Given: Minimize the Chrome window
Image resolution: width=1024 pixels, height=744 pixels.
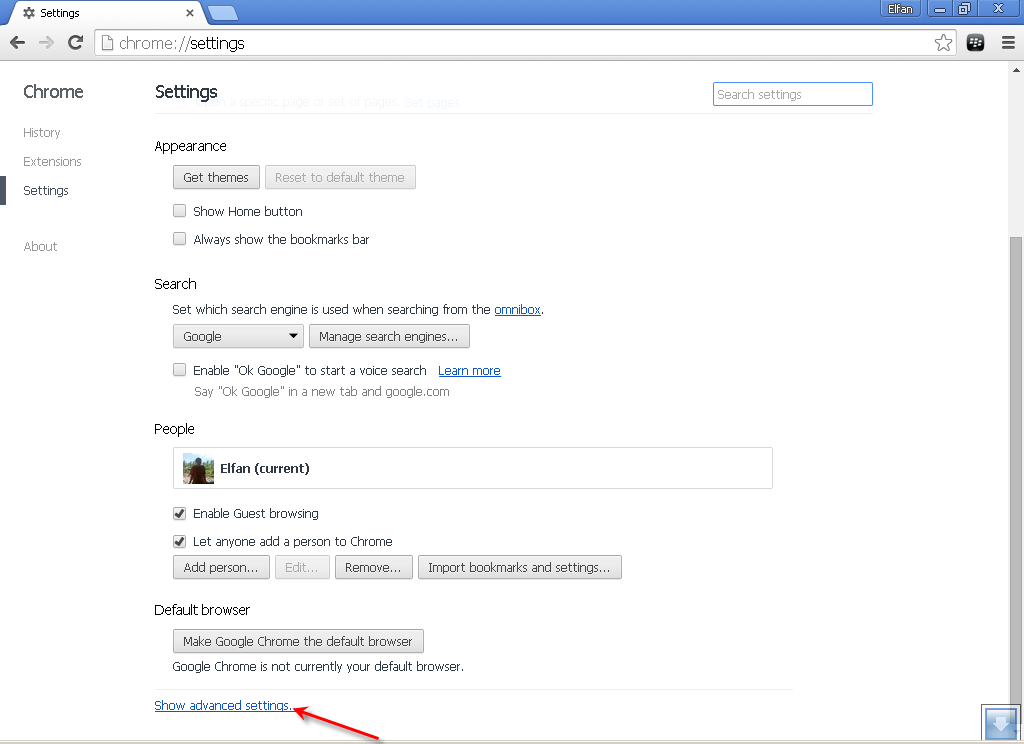Looking at the screenshot, I should [x=940, y=9].
